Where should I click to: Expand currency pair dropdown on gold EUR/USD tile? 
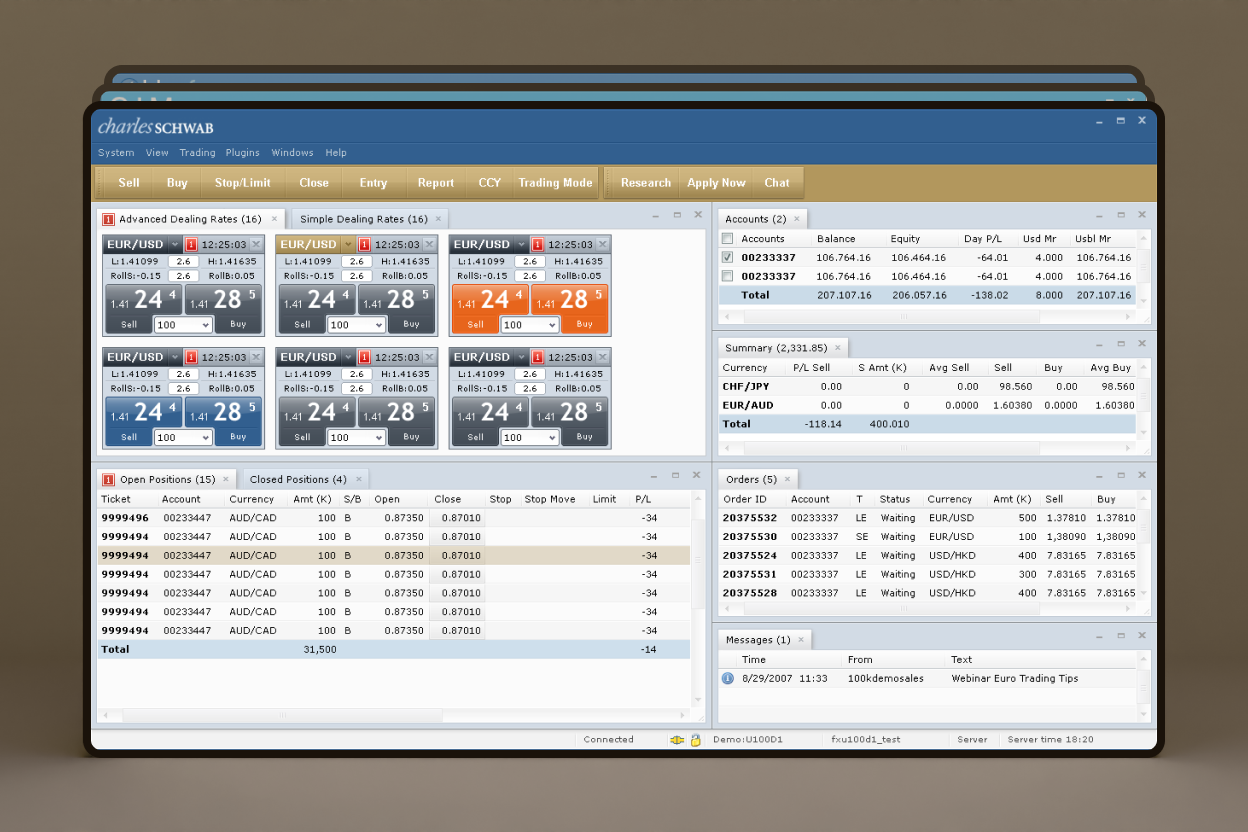coord(348,245)
